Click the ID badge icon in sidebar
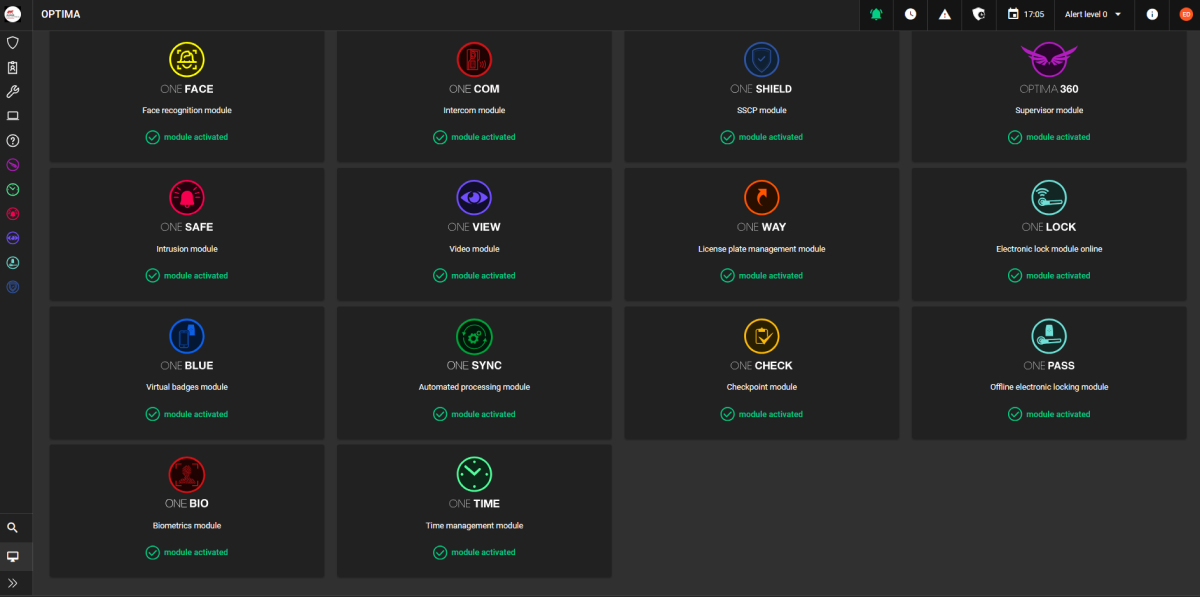1200x597 pixels. (x=13, y=68)
